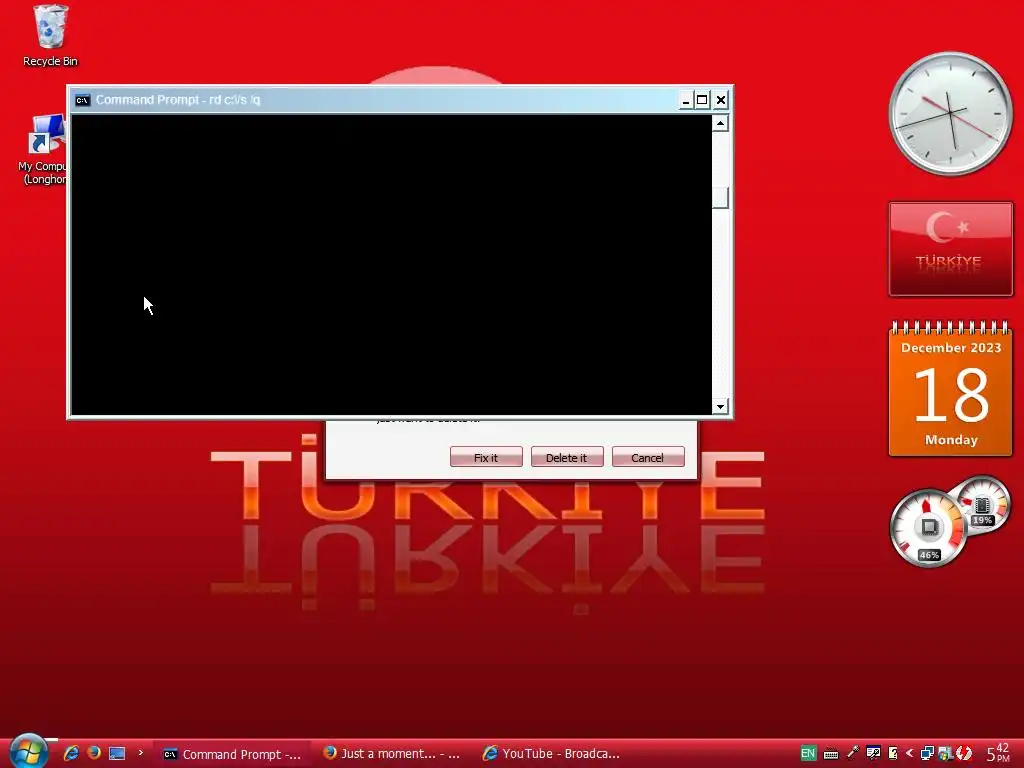This screenshot has height=768, width=1024.
Task: Click Cancel in the dialog
Action: click(648, 457)
